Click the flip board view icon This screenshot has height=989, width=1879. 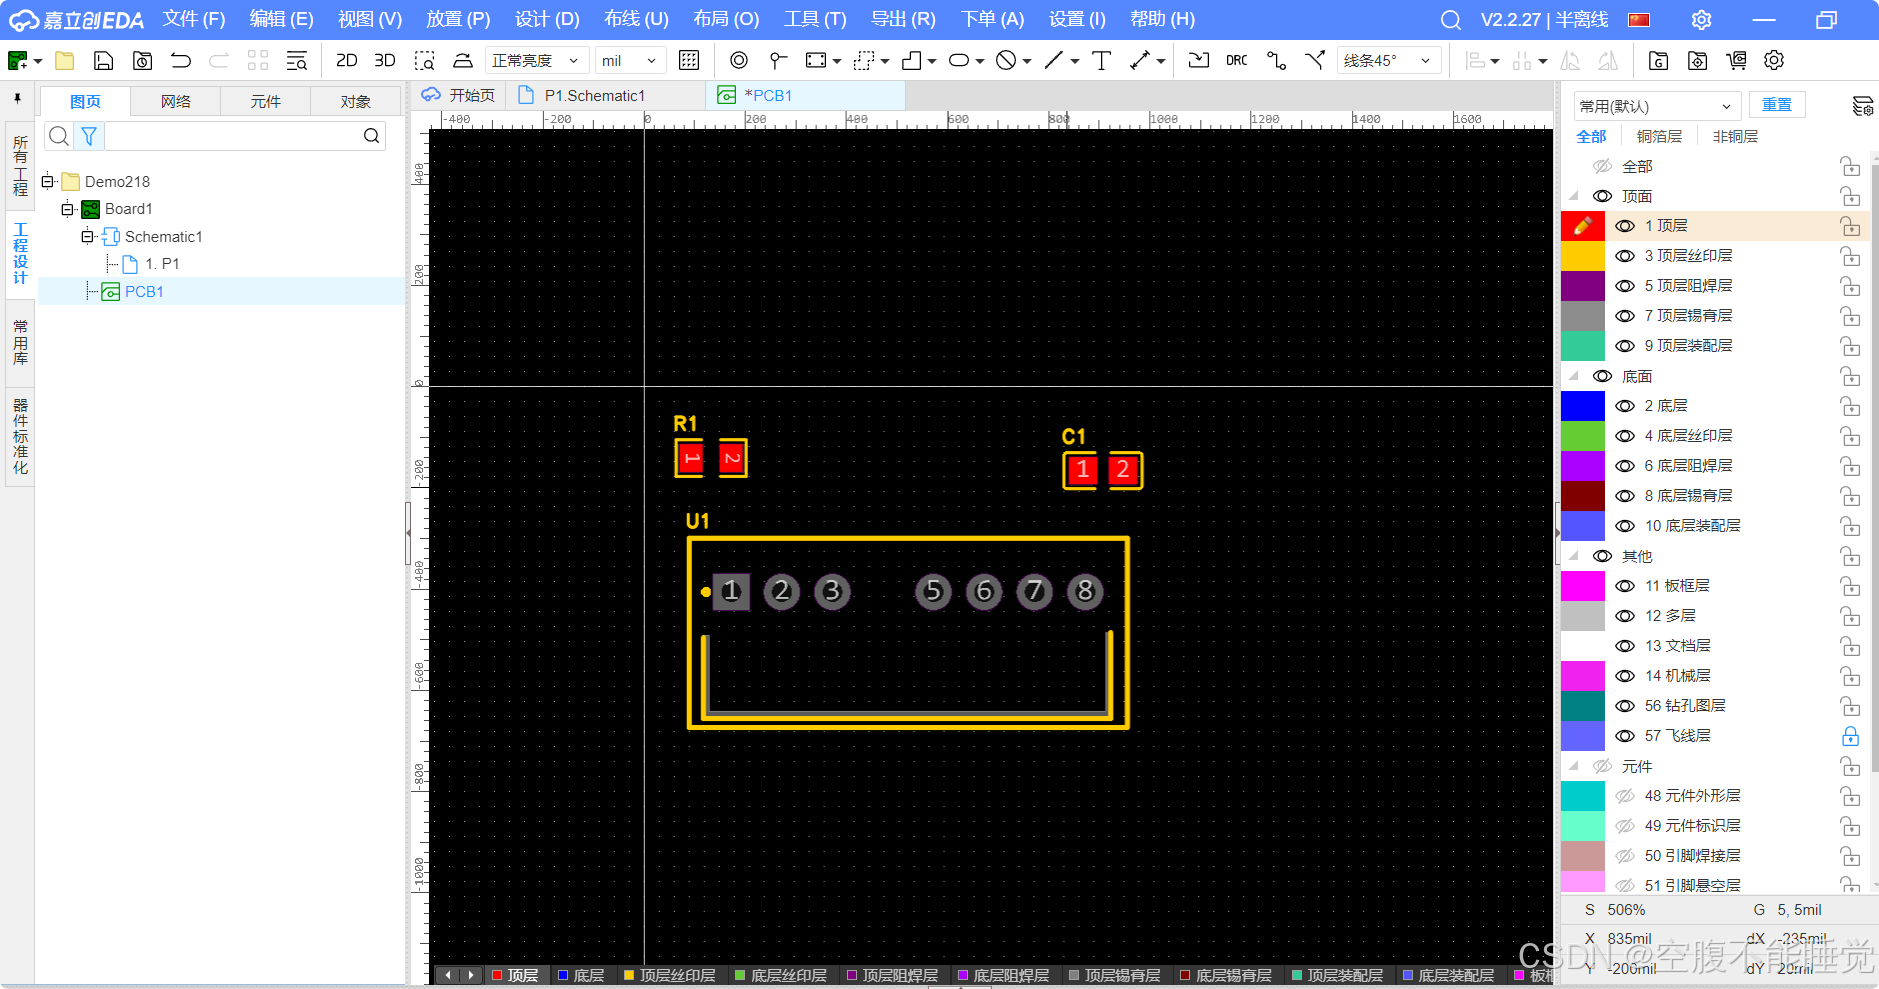point(462,61)
